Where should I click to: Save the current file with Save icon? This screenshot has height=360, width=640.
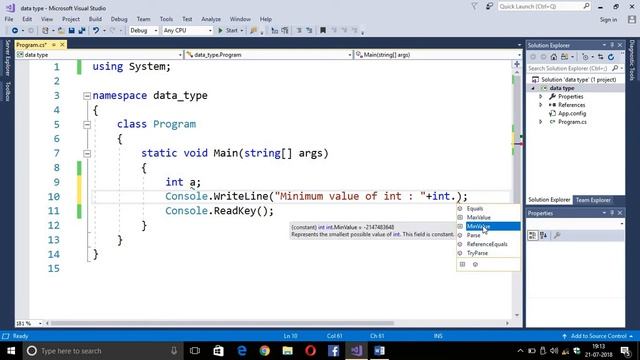(x=71, y=31)
